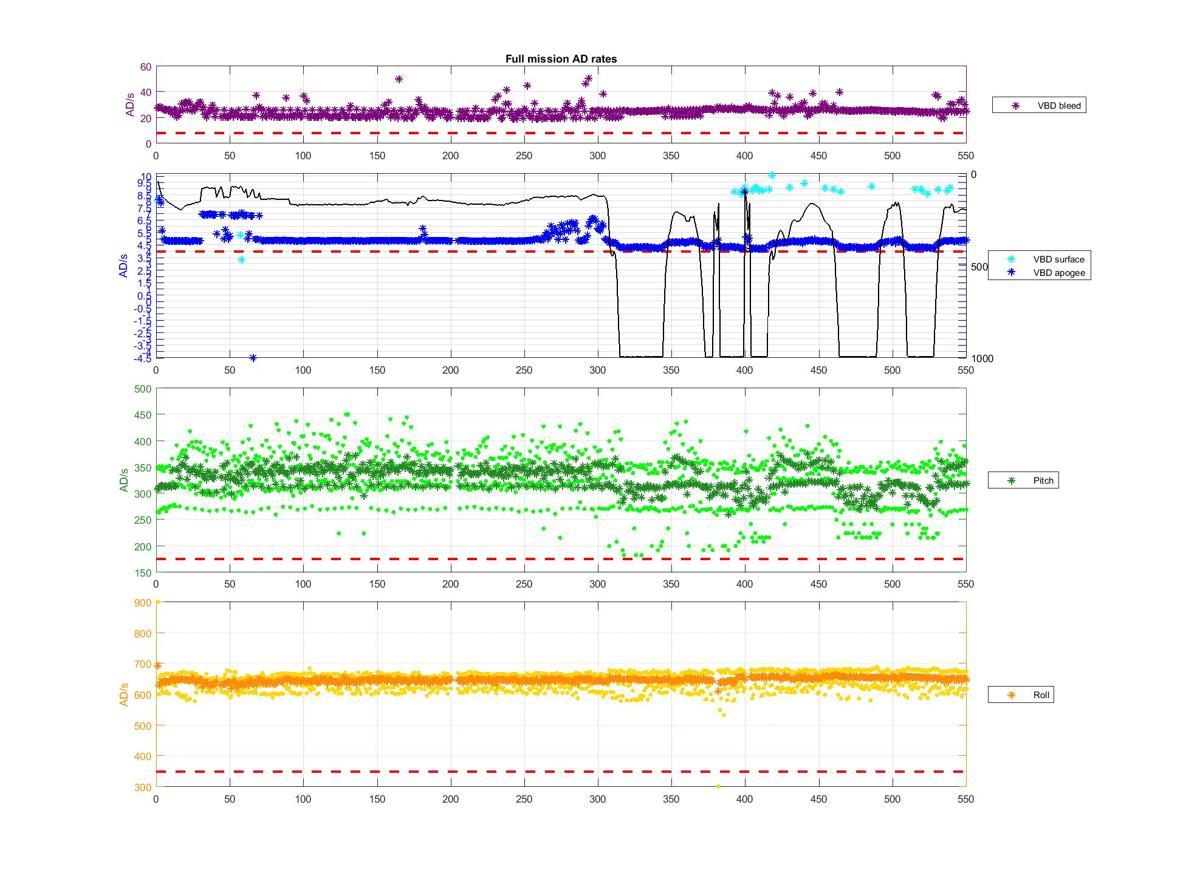Screen dimensions: 1200x885
Task: Select red dashed threshold line in Pitch plot
Action: (x=560, y=559)
